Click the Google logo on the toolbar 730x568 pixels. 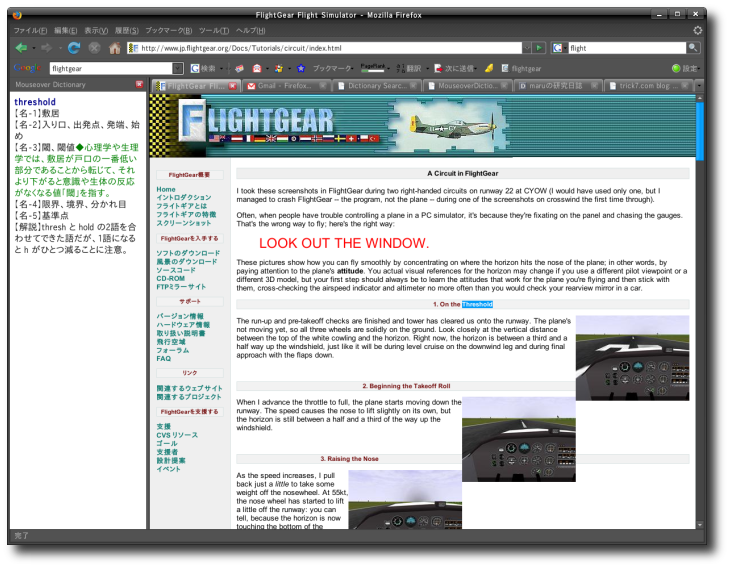(27, 68)
